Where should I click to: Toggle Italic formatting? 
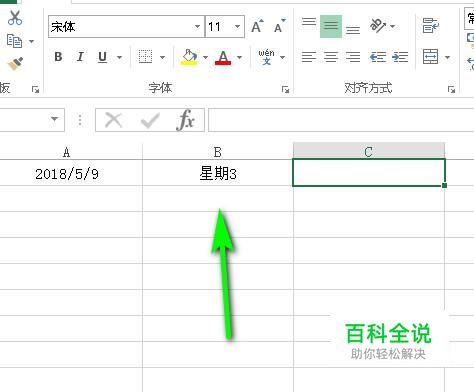pyautogui.click(x=80, y=57)
